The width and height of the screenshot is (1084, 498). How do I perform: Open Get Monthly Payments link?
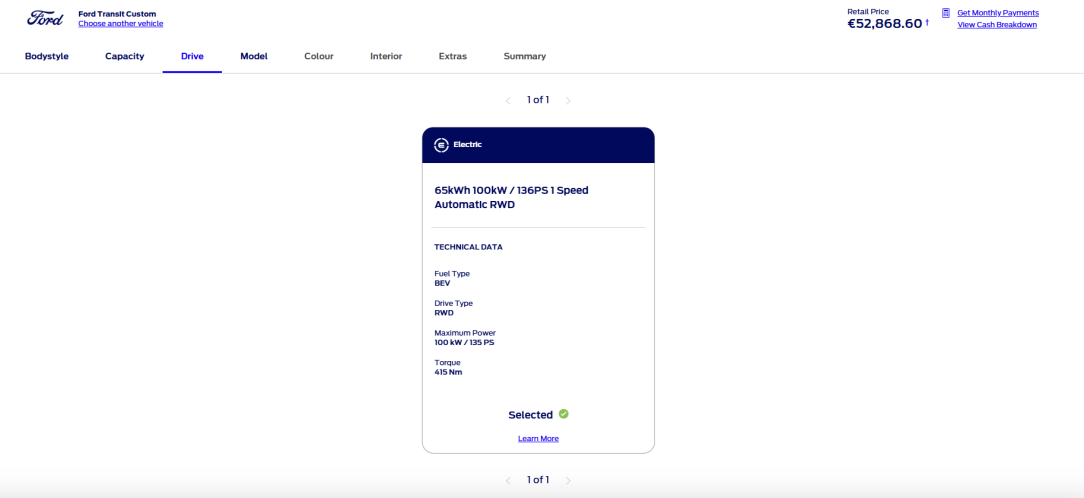[998, 13]
